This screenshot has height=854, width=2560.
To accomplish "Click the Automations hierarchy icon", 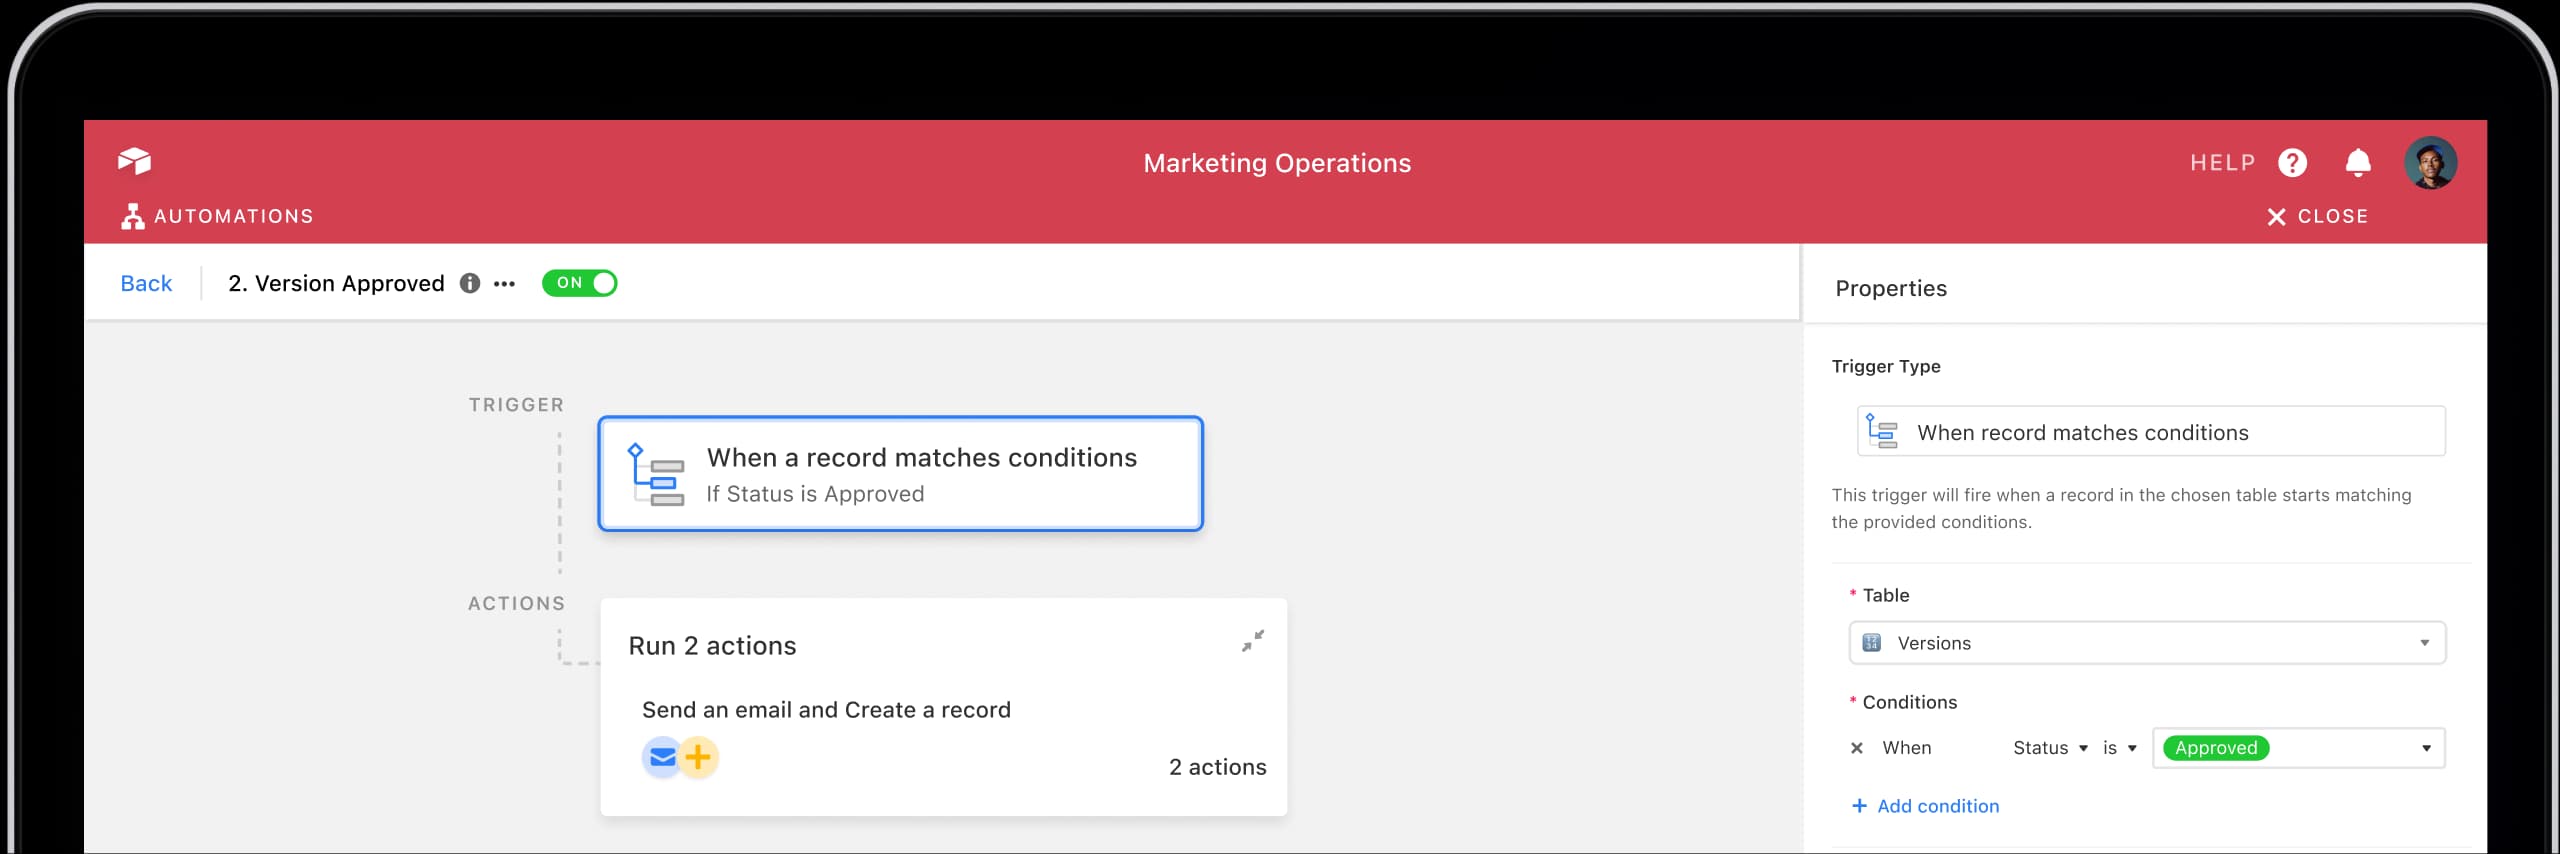I will [x=132, y=216].
